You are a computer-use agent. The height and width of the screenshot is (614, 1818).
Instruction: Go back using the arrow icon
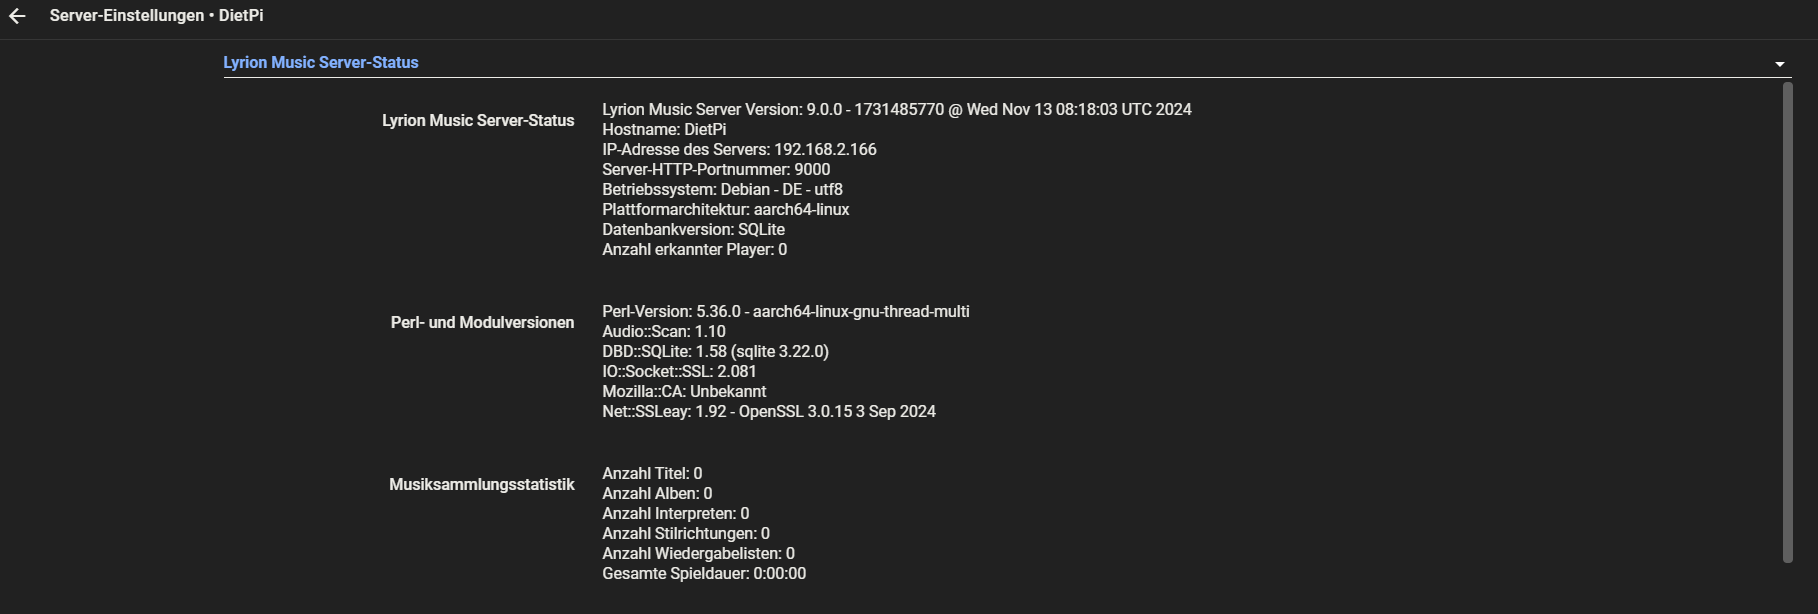(17, 16)
